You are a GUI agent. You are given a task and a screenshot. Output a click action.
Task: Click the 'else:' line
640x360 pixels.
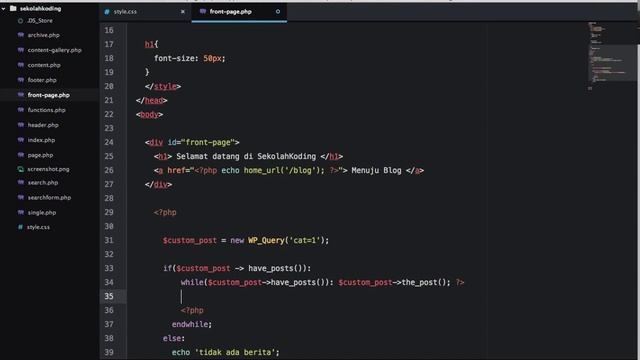174,338
